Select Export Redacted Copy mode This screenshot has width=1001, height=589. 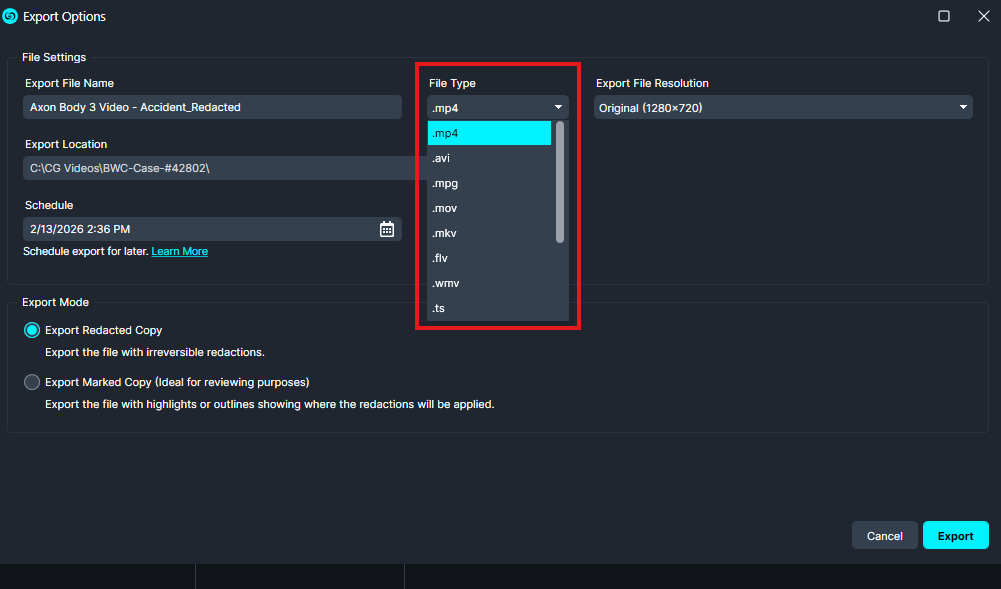tap(31, 330)
